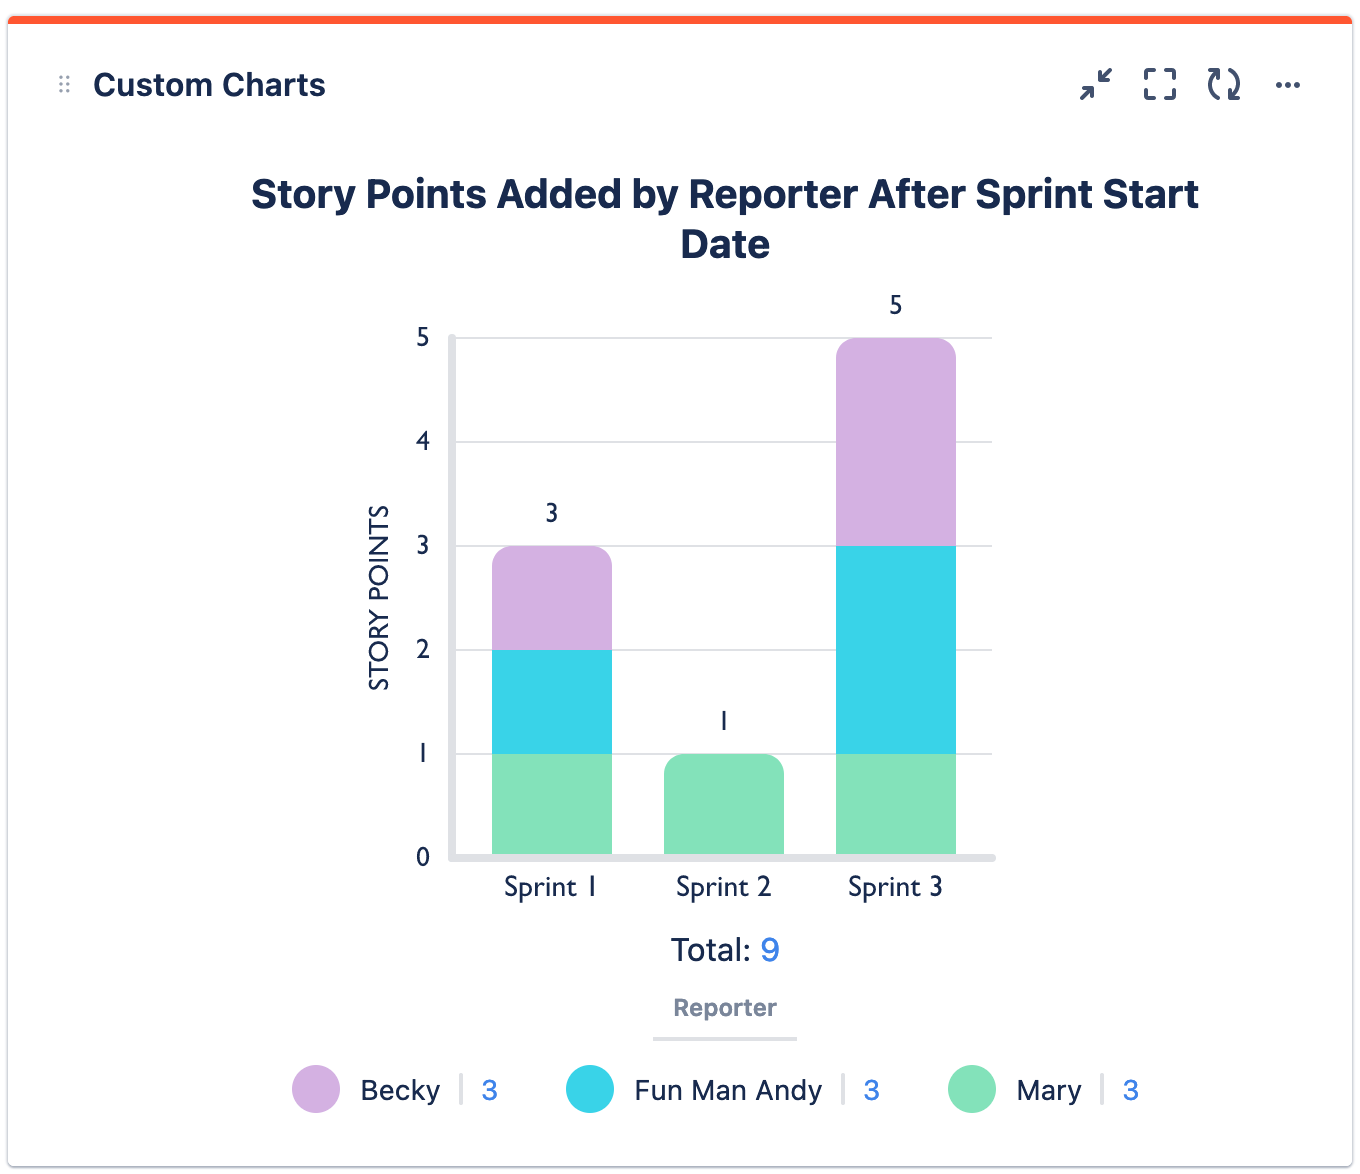Refresh the Custom Charts gadget
This screenshot has height=1174, width=1360.
[x=1223, y=85]
